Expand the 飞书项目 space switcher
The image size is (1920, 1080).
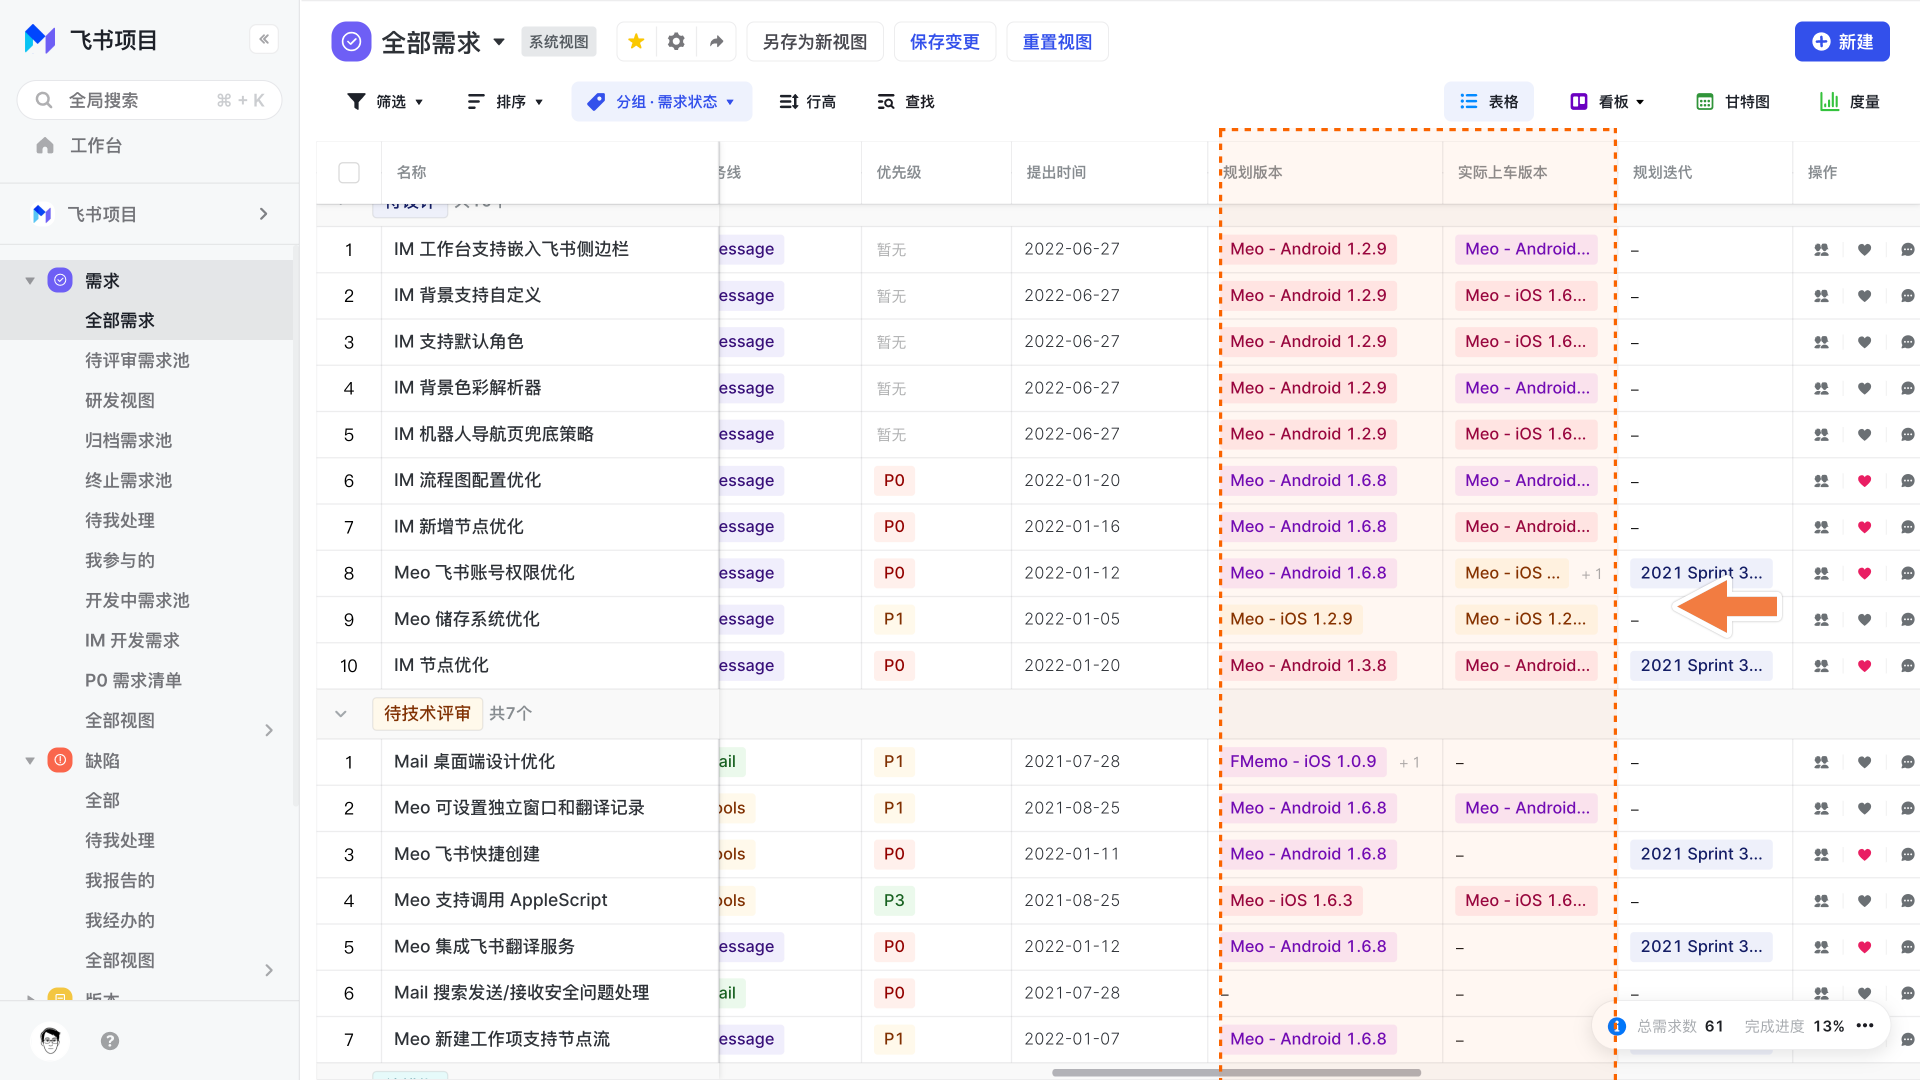pos(264,214)
